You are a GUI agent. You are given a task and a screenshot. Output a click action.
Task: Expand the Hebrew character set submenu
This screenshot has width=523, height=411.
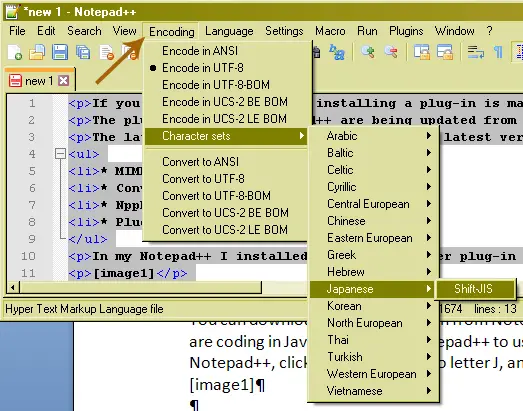[x=373, y=272]
